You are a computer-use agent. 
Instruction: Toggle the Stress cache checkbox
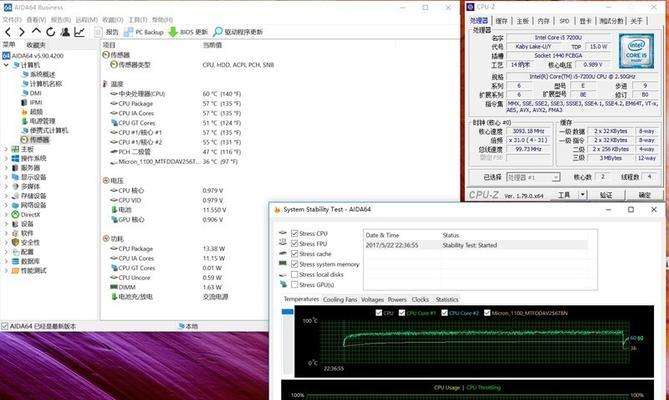click(x=294, y=254)
